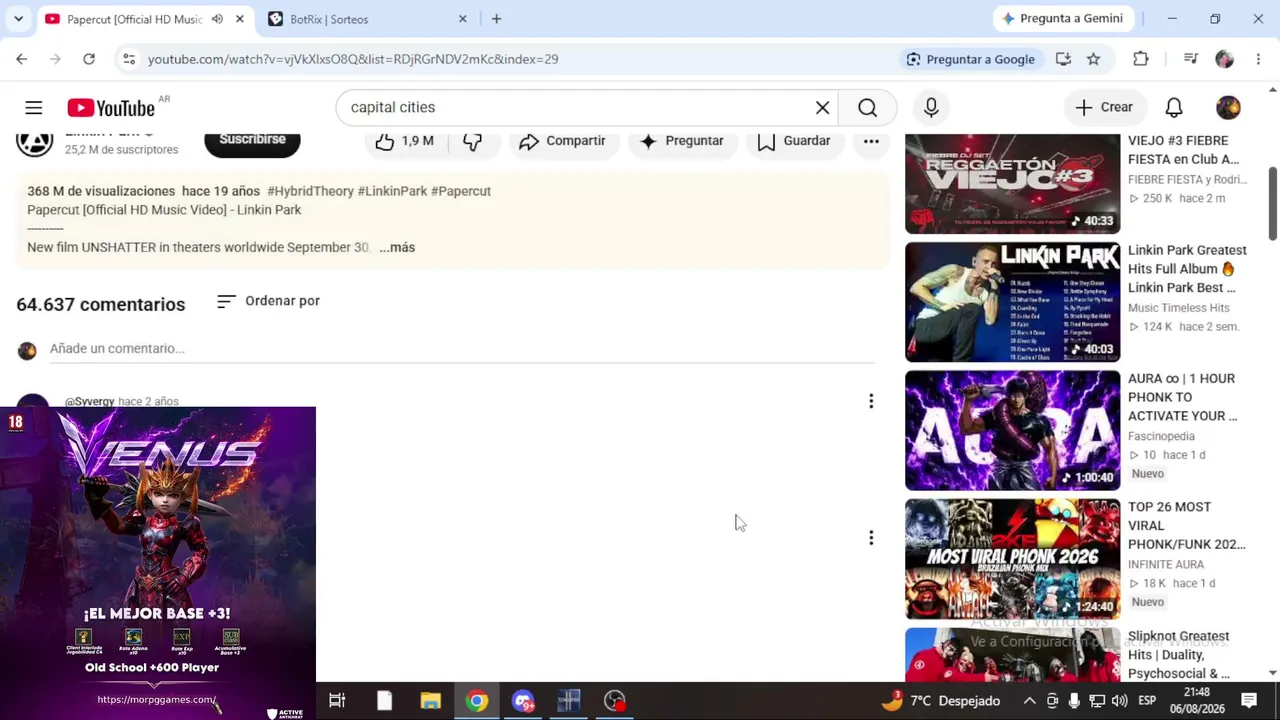Open the Windows notification center
Screen dimensions: 1280x720
[1249, 701]
